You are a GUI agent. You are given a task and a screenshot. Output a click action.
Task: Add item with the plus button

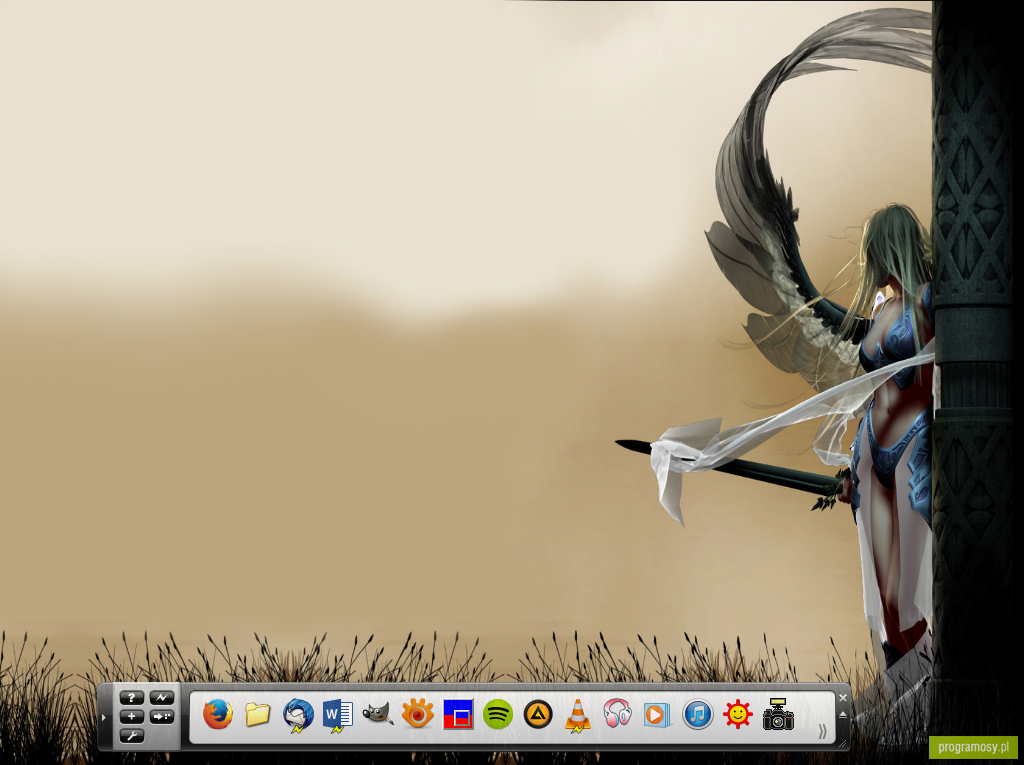click(131, 717)
